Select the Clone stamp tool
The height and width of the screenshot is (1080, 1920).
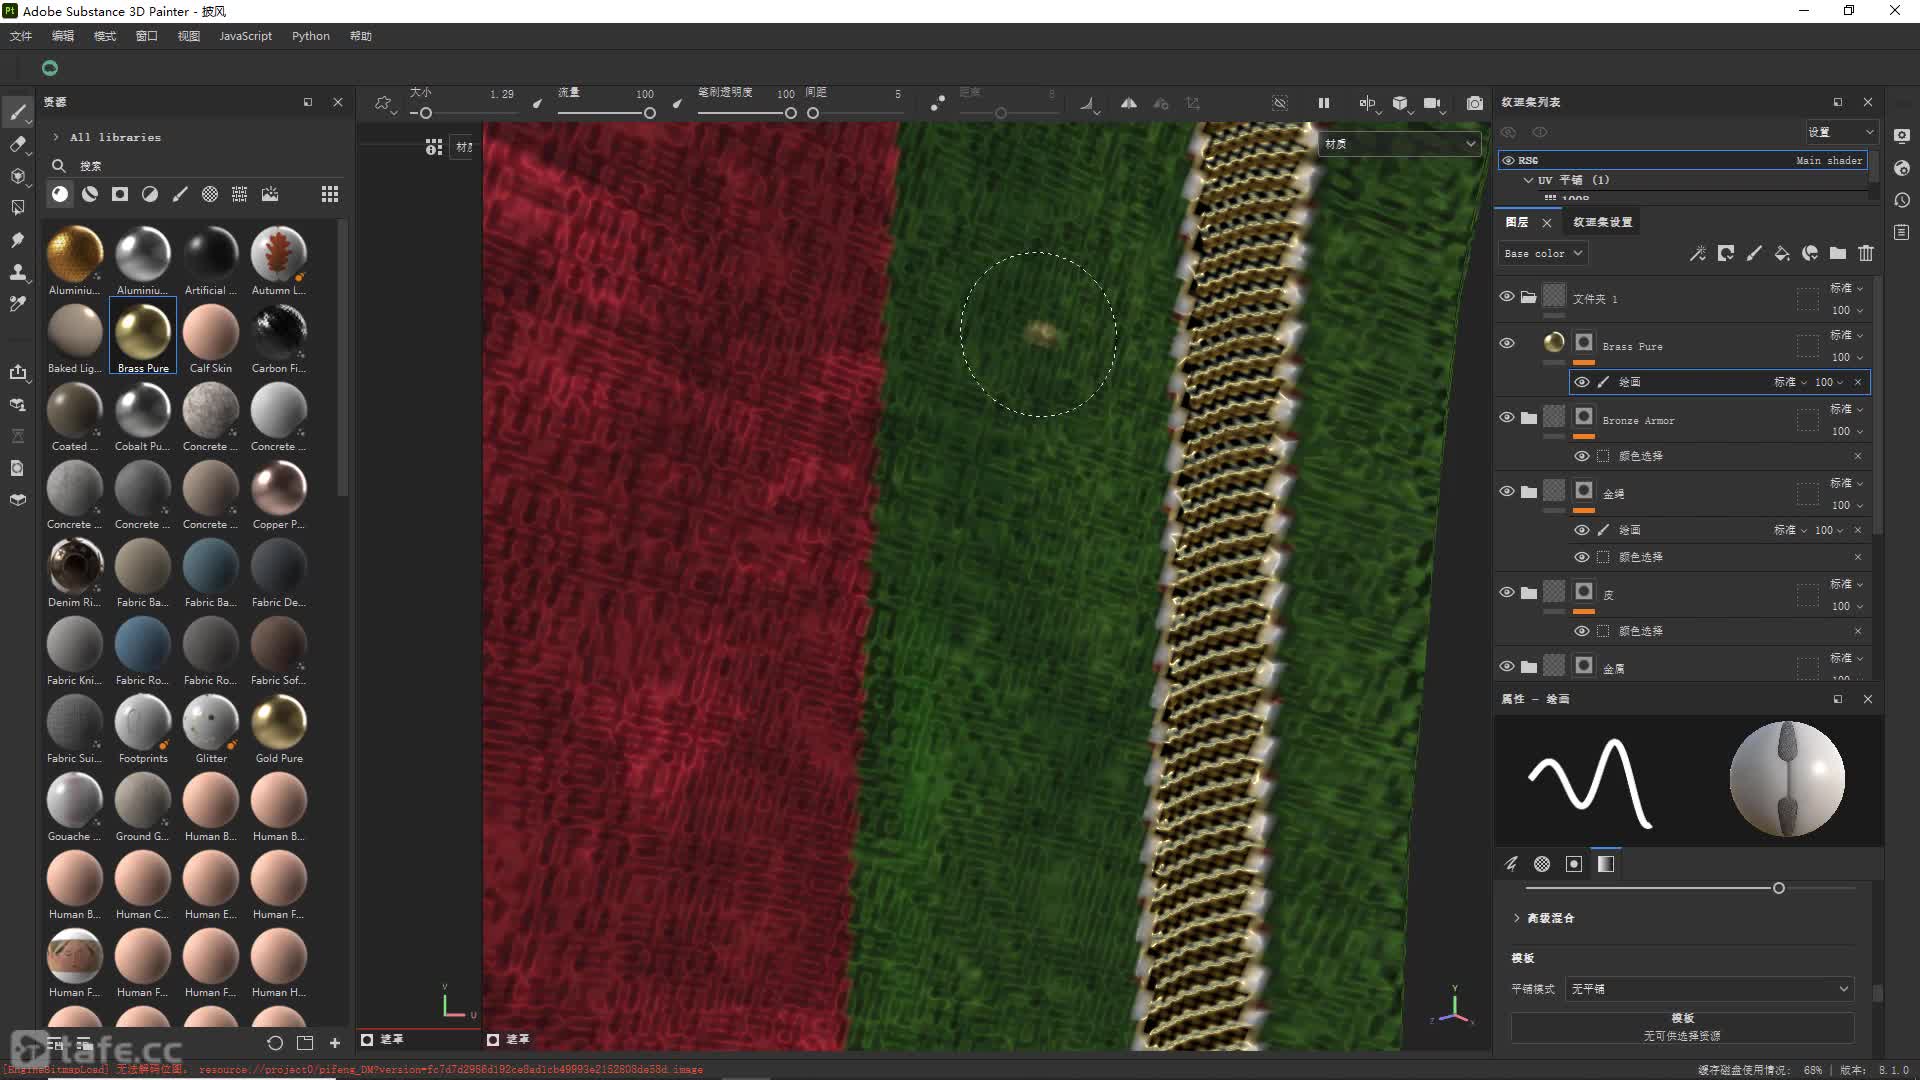(17, 272)
